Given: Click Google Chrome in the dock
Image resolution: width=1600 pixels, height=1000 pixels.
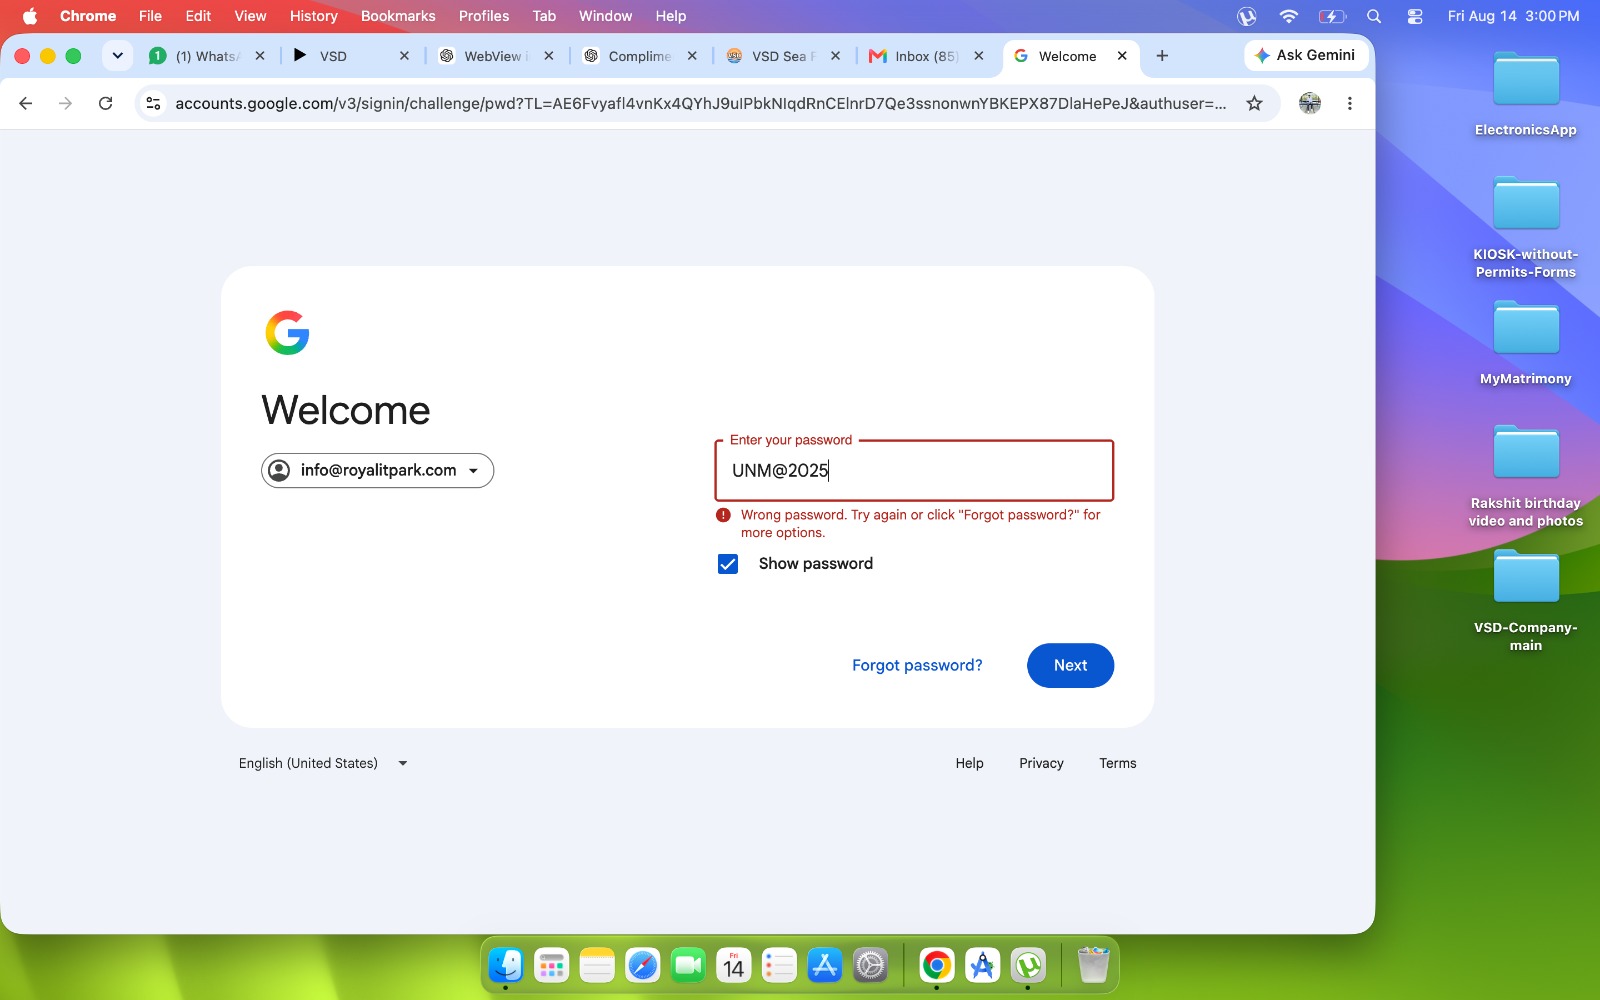Looking at the screenshot, I should [937, 965].
